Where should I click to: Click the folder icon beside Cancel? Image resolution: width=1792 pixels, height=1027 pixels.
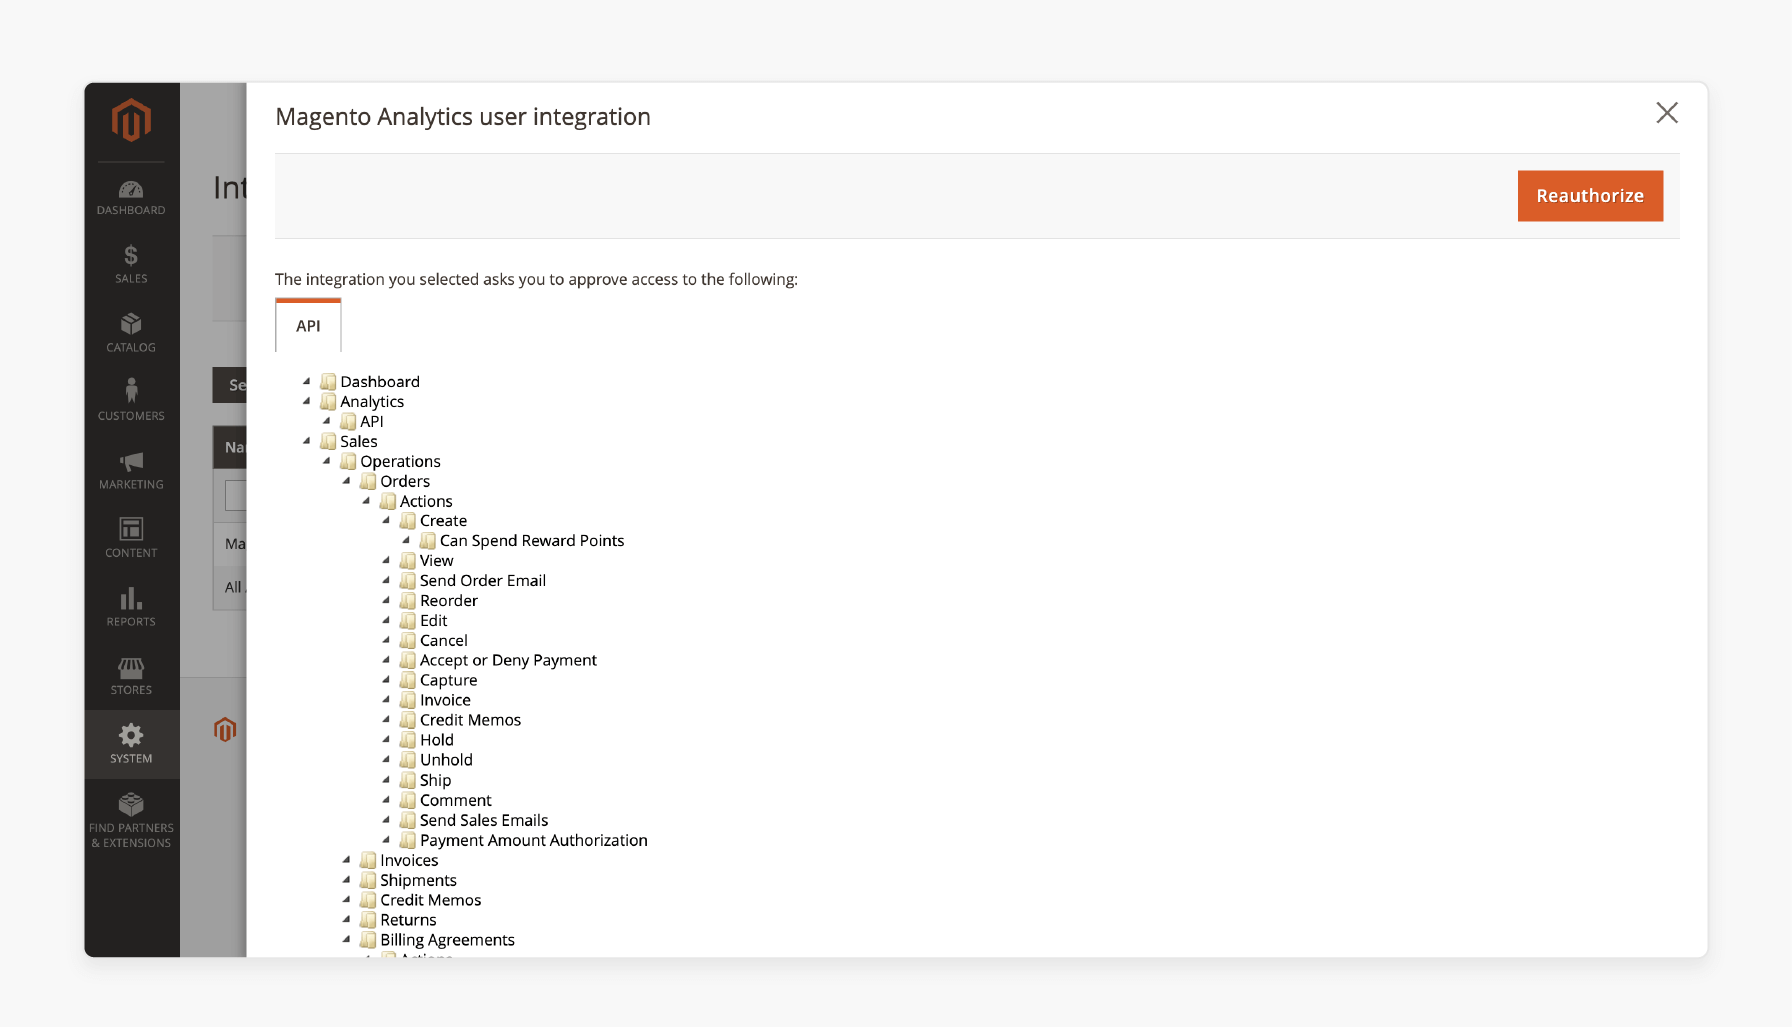click(408, 640)
